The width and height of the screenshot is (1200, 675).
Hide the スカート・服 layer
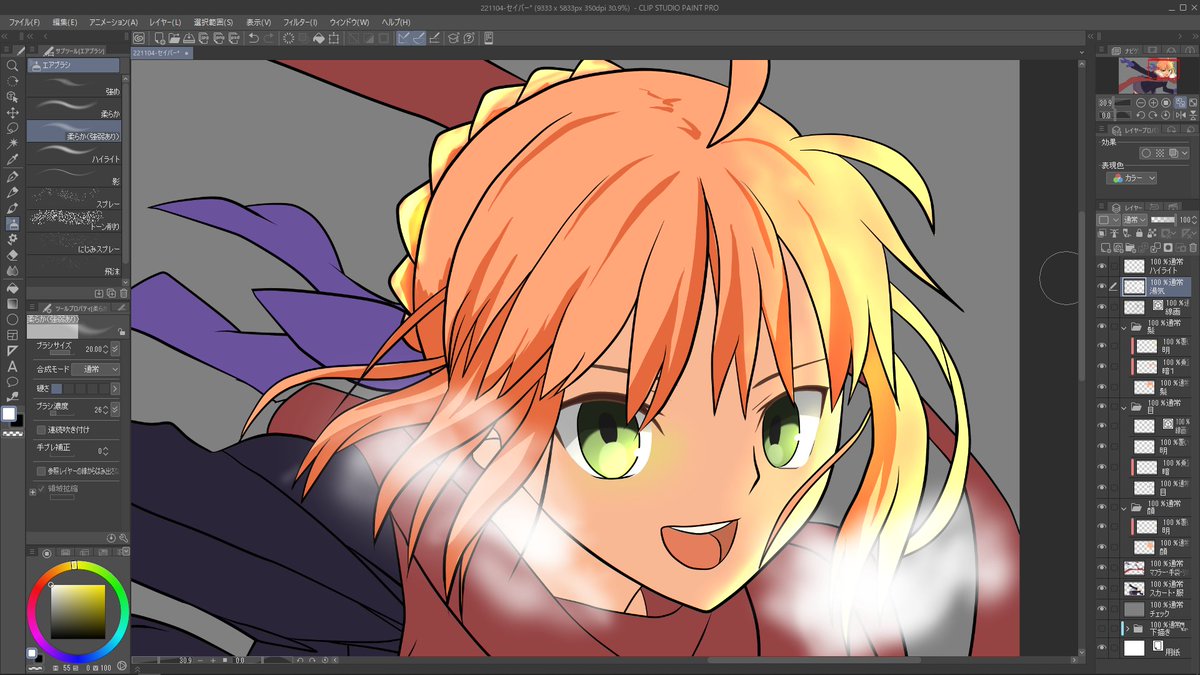pyautogui.click(x=1102, y=587)
